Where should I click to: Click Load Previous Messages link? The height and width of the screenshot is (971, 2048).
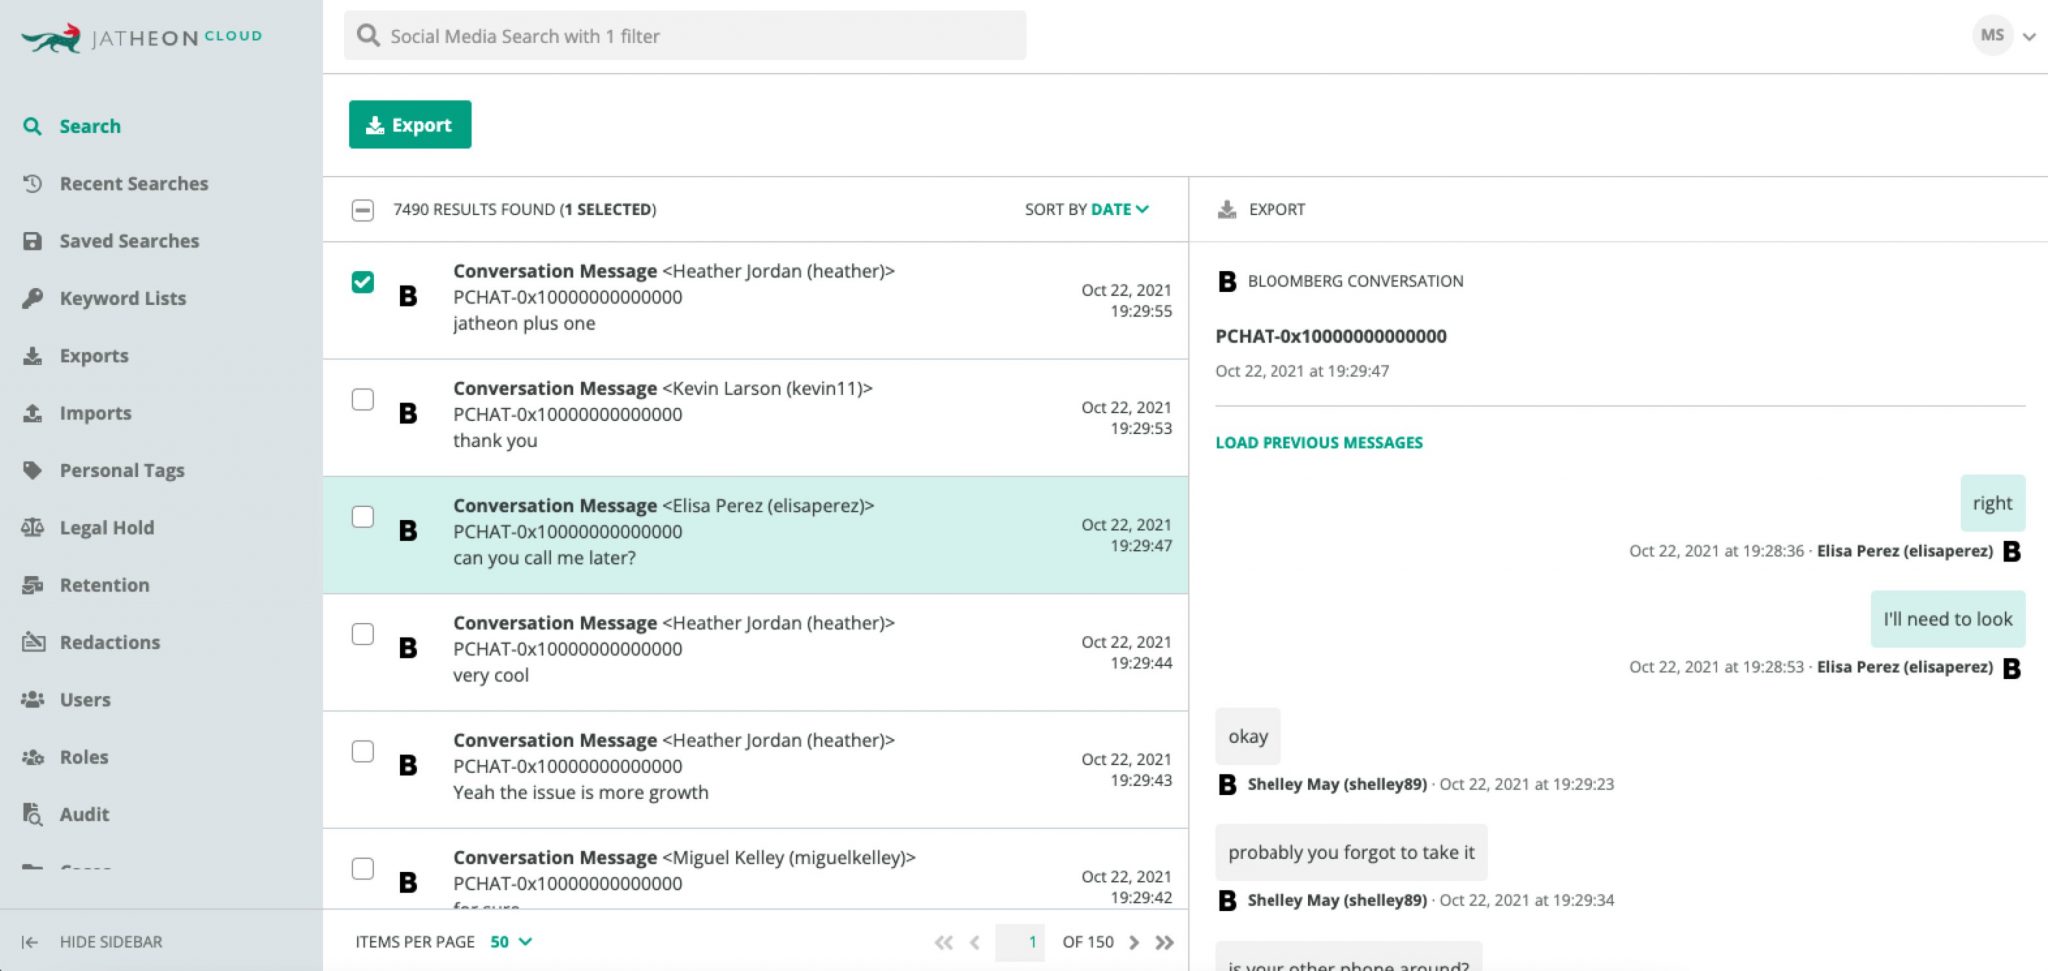tap(1319, 442)
